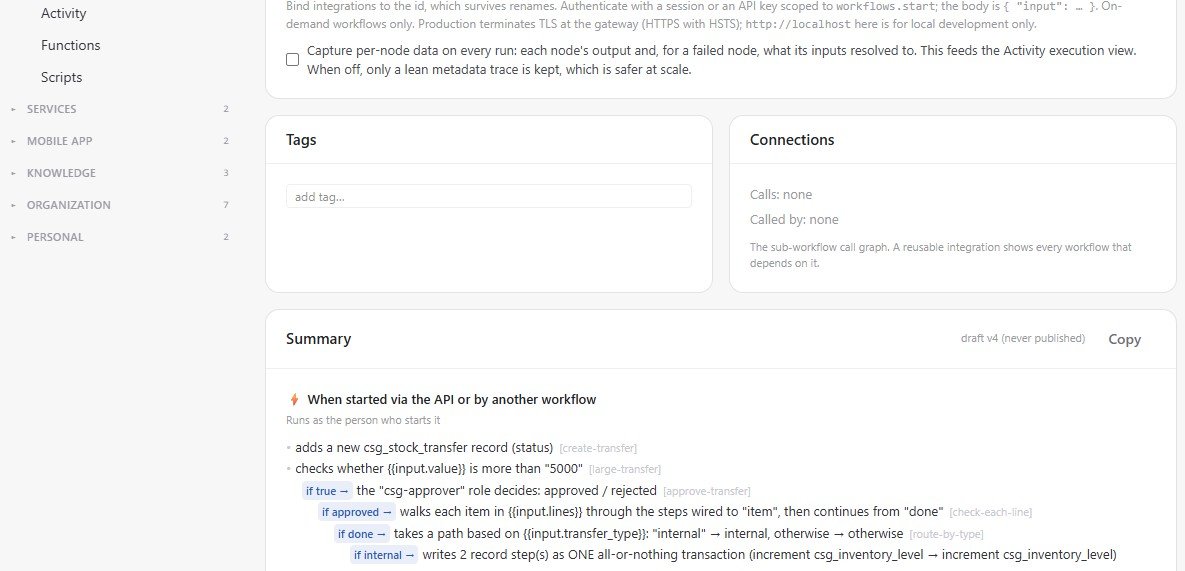
Task: Click the create-transfer node label
Action: [598, 449]
